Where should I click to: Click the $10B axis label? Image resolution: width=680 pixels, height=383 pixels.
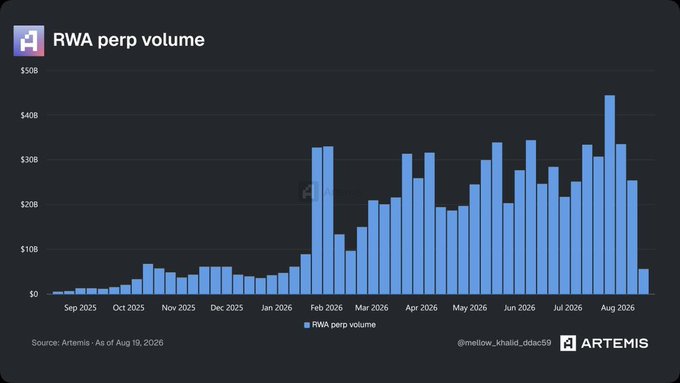[29, 249]
